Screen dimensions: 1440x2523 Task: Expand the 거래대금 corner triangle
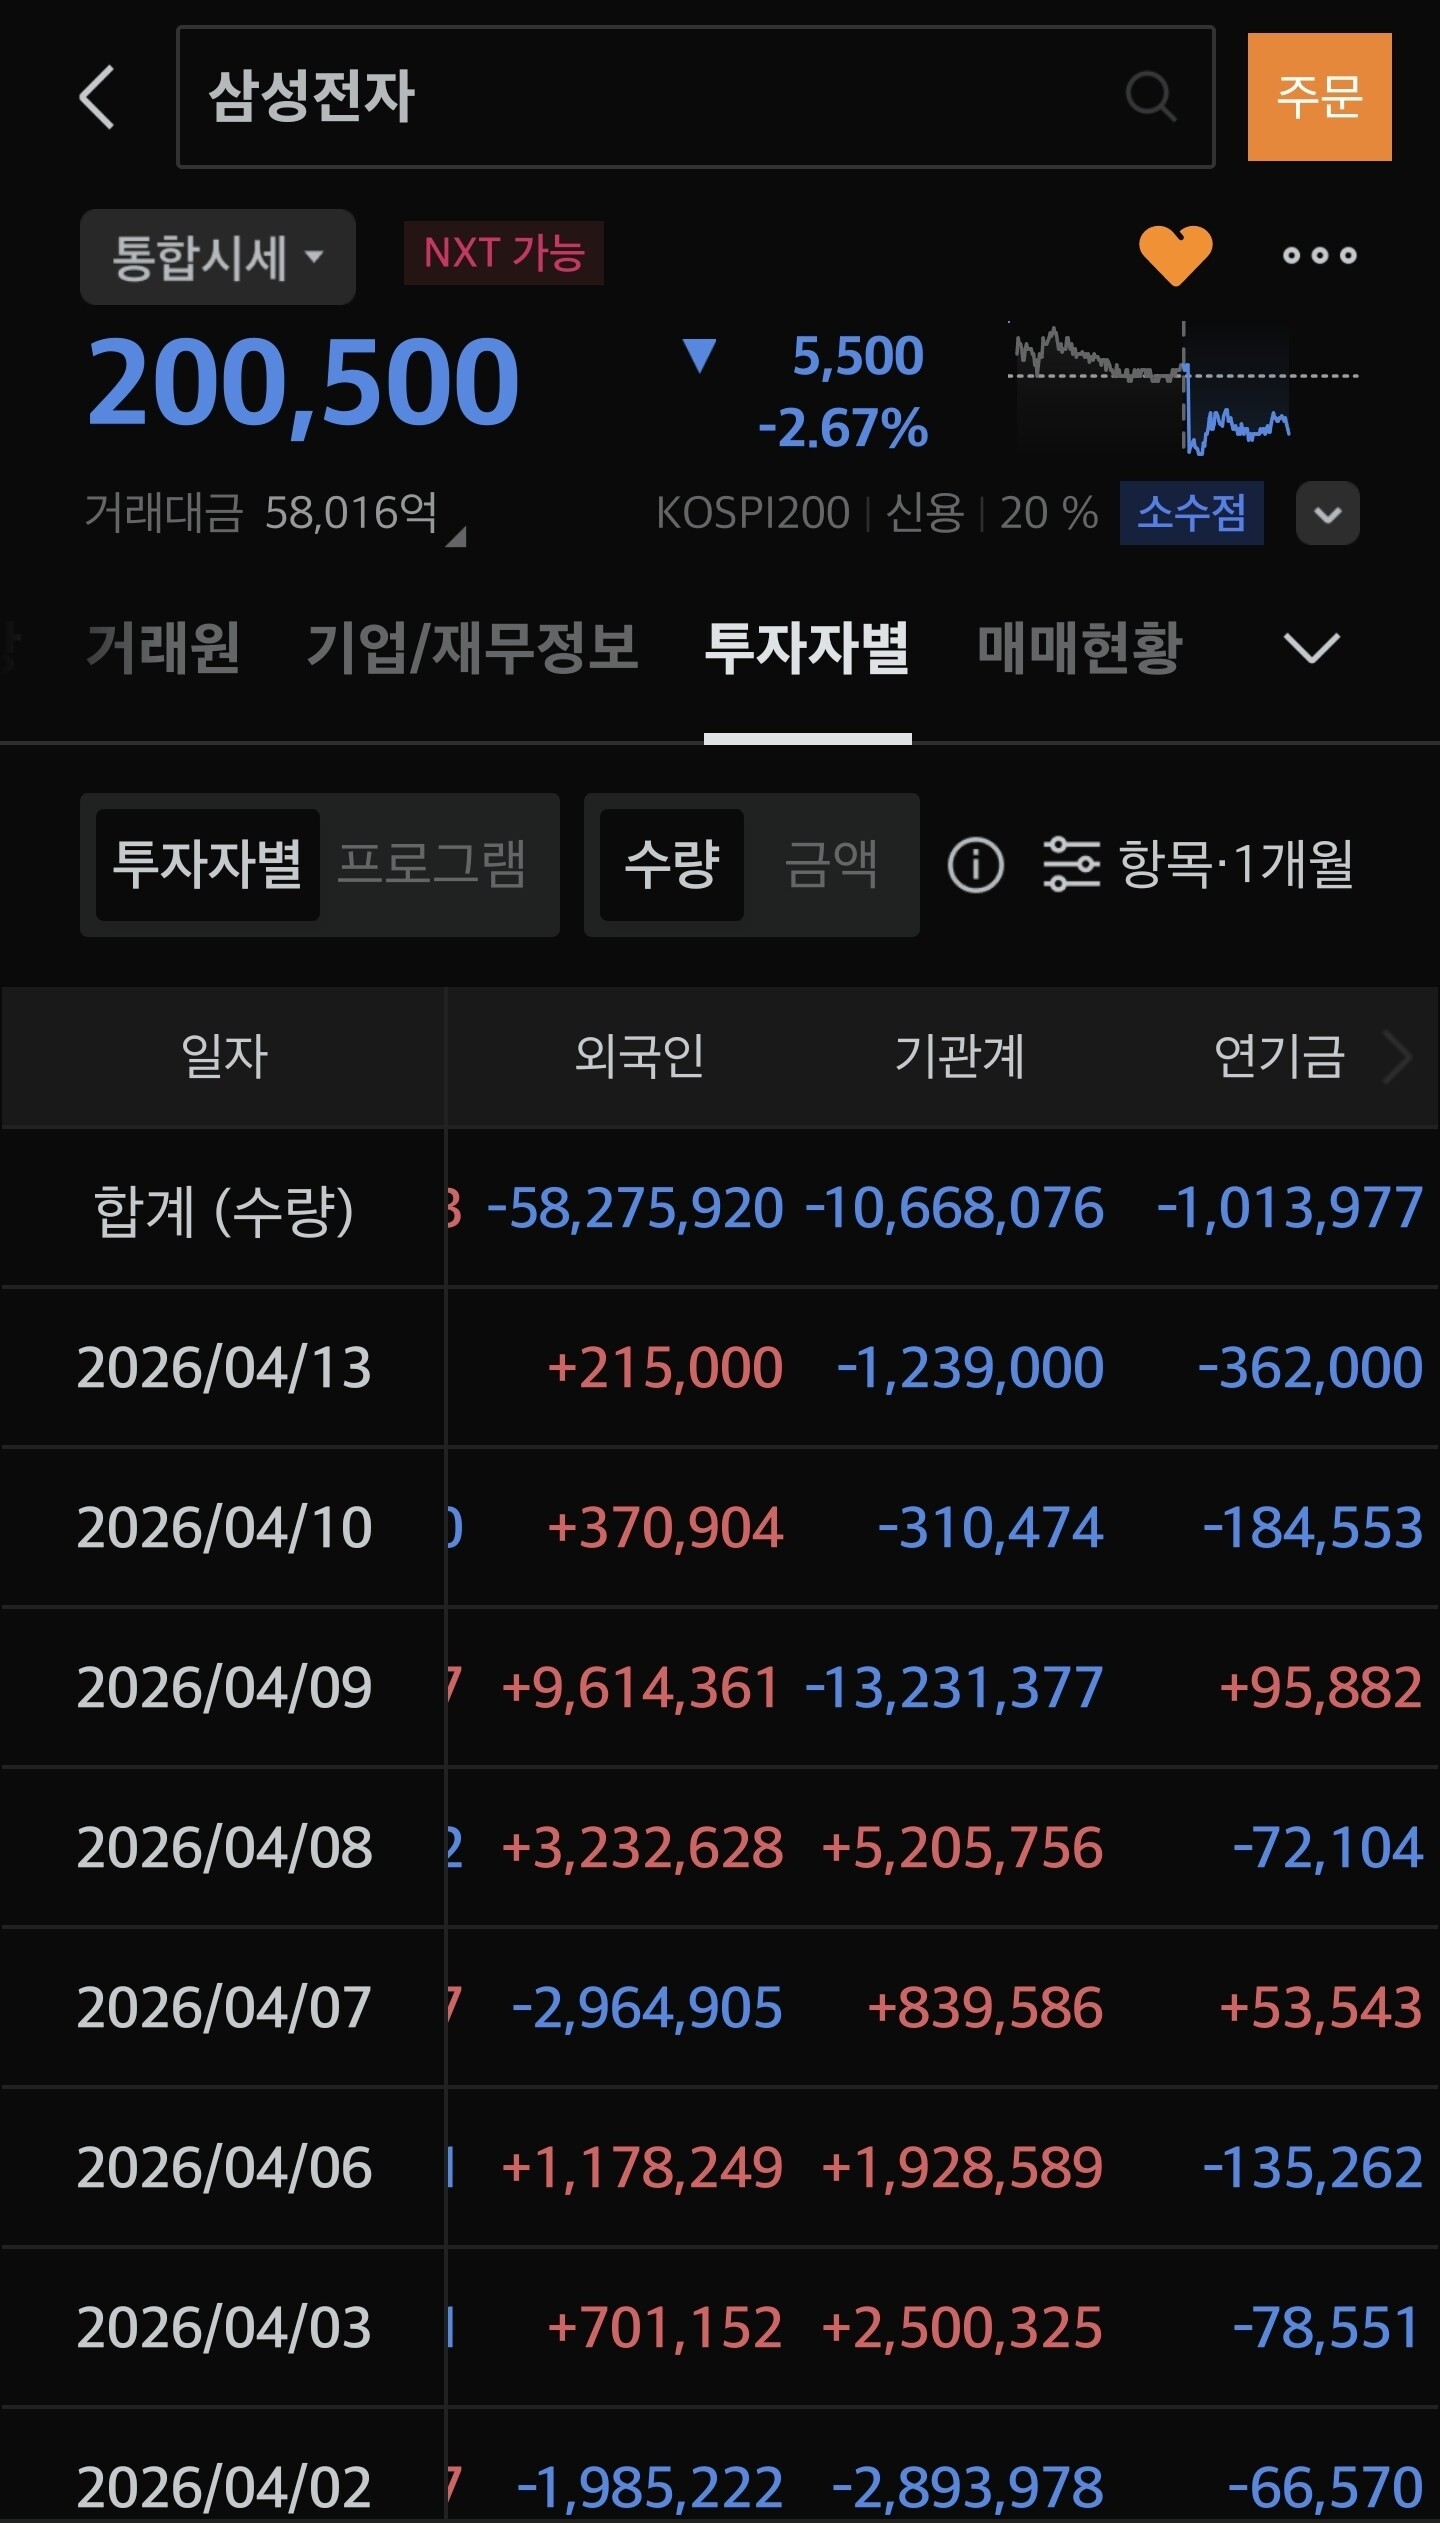coord(456,537)
